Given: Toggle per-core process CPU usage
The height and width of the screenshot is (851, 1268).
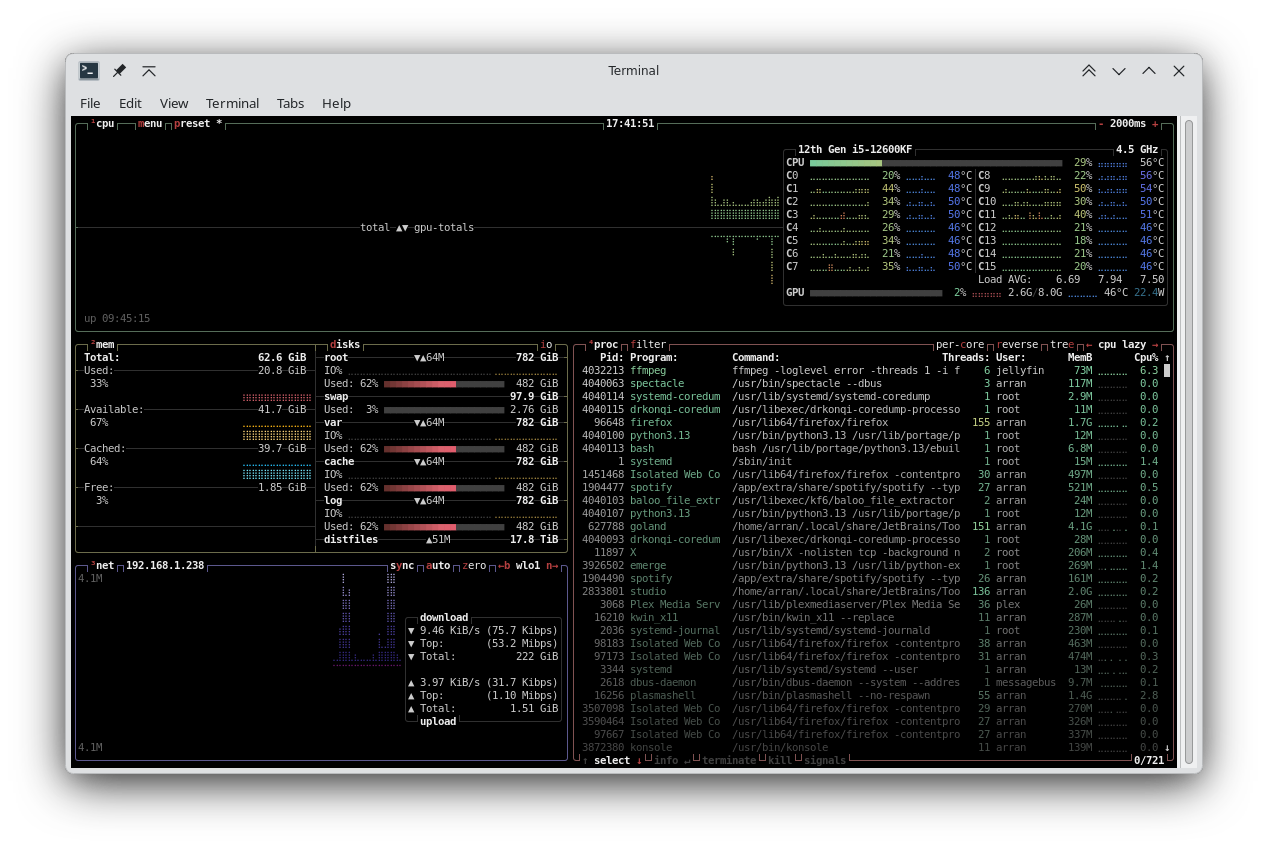Looking at the screenshot, I should tap(960, 344).
